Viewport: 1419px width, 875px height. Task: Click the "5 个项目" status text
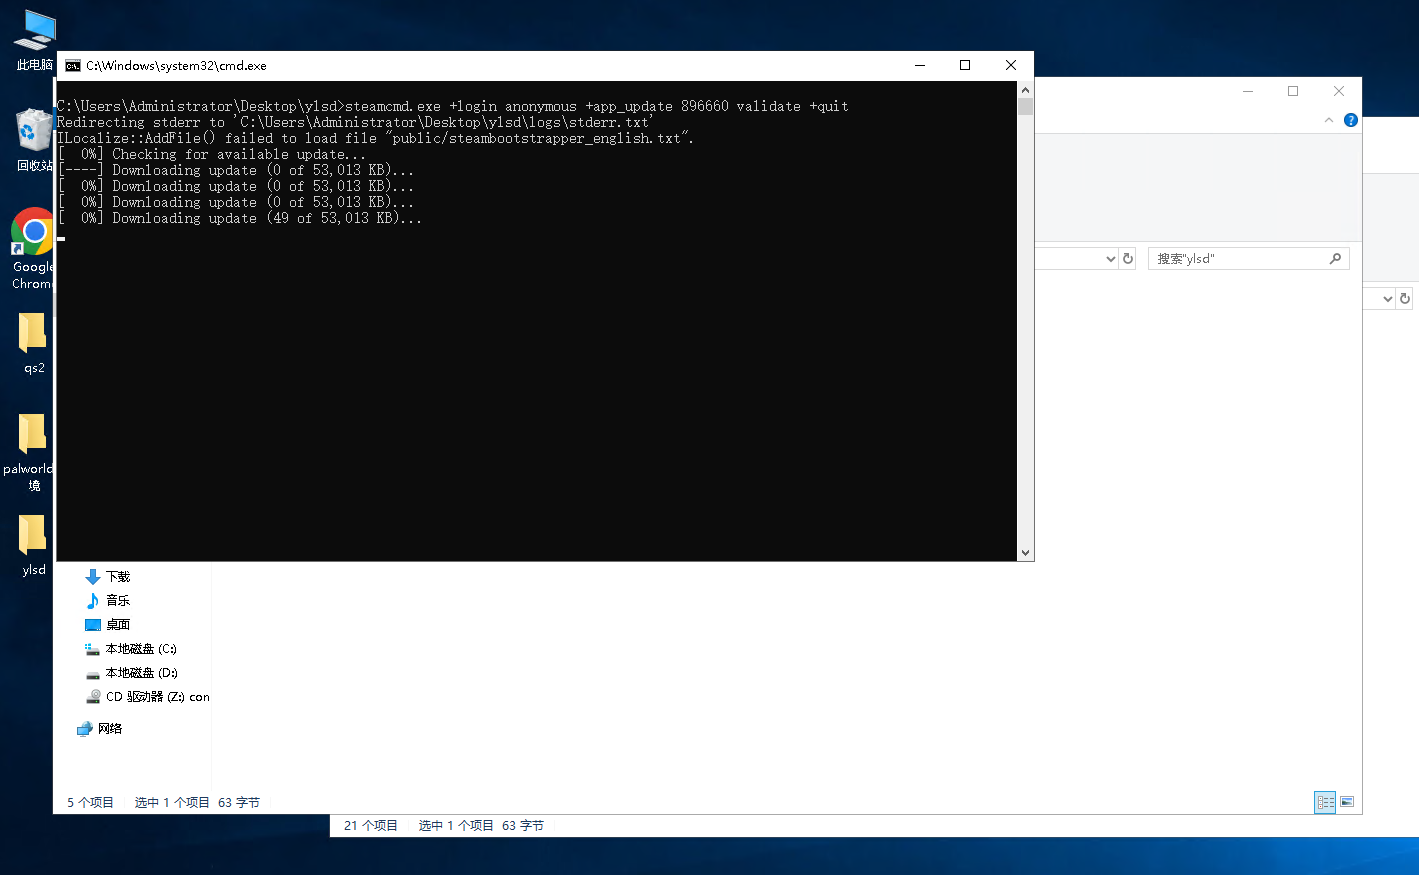[90, 803]
